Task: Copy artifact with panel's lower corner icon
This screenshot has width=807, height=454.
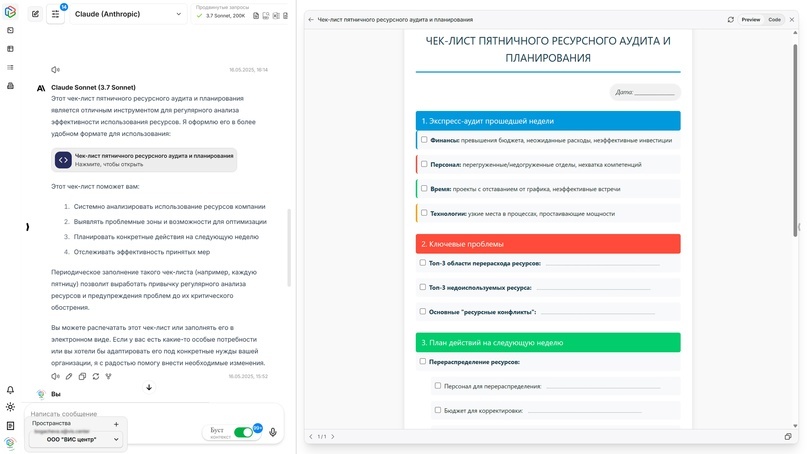Action: coord(787,436)
